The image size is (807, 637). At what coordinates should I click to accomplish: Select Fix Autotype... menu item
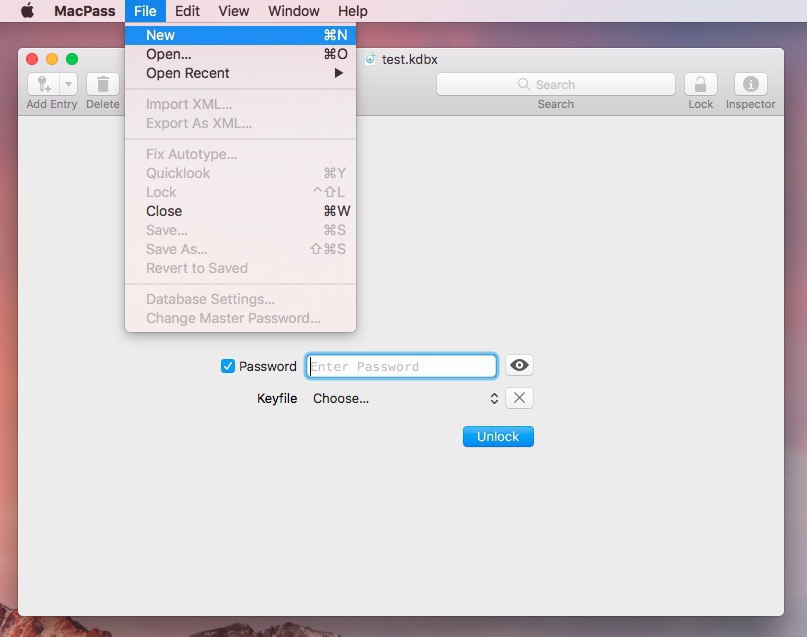[240, 154]
